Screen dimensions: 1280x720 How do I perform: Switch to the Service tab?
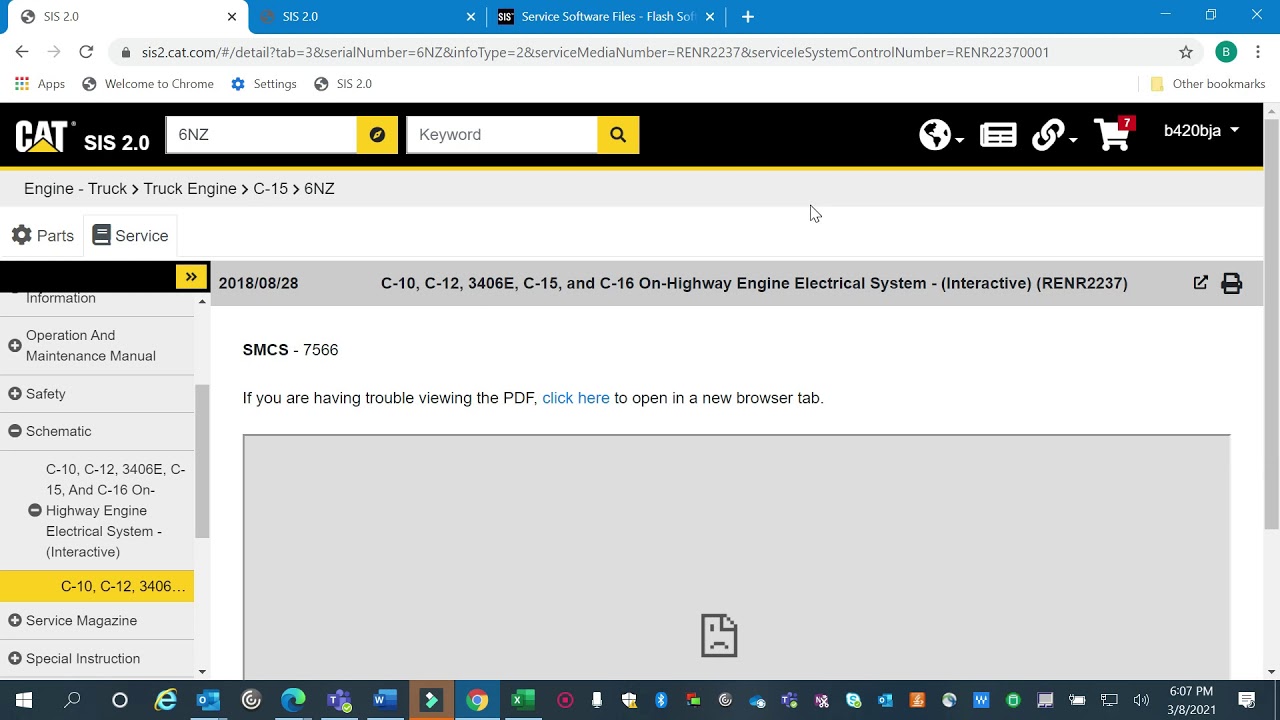130,236
